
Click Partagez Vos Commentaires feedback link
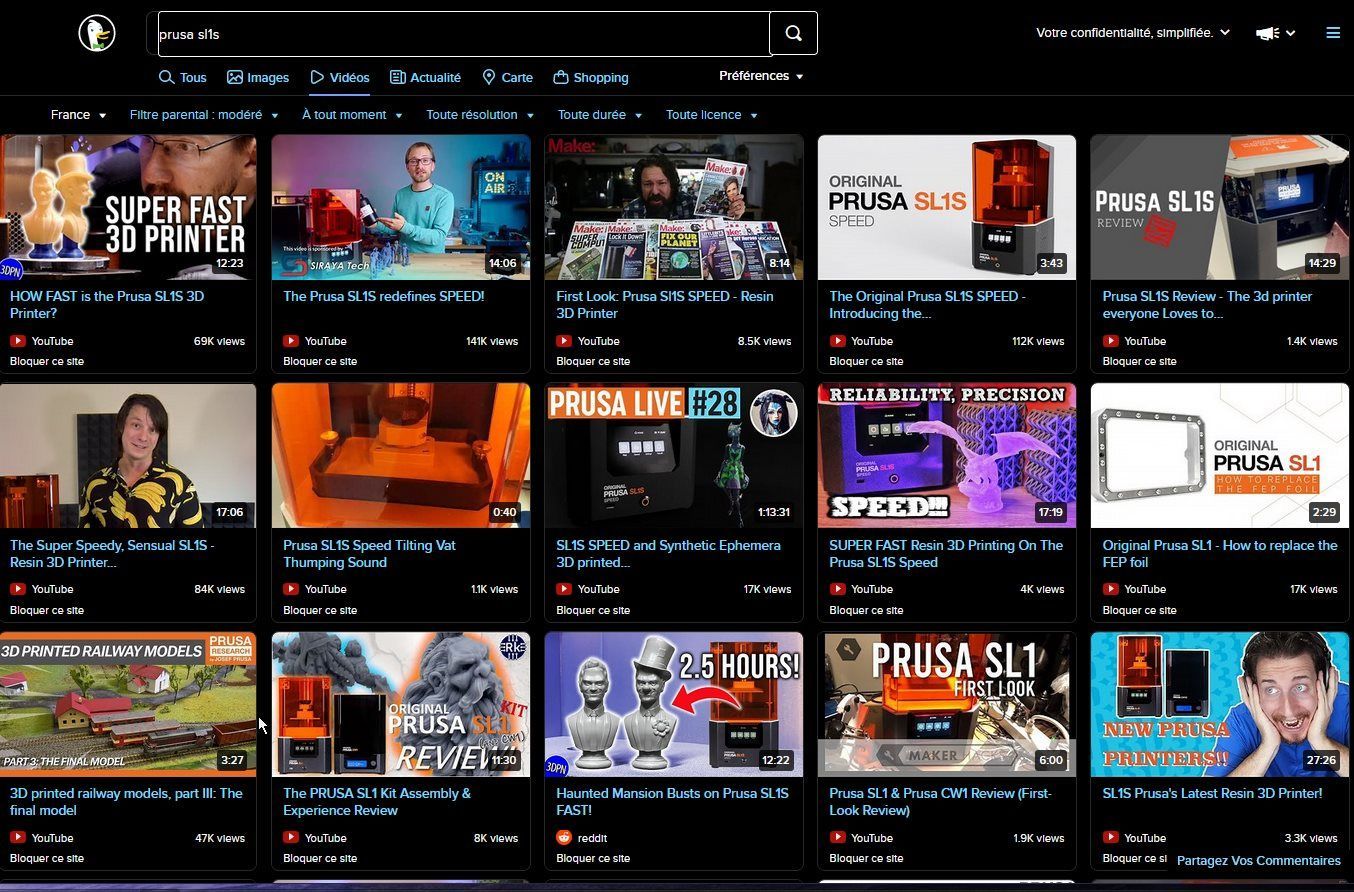tap(1259, 860)
